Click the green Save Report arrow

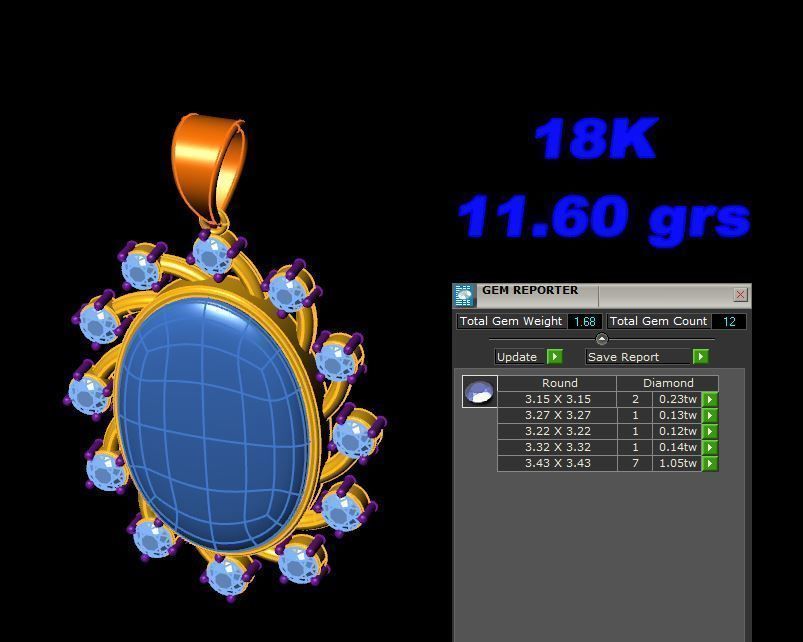coord(700,356)
